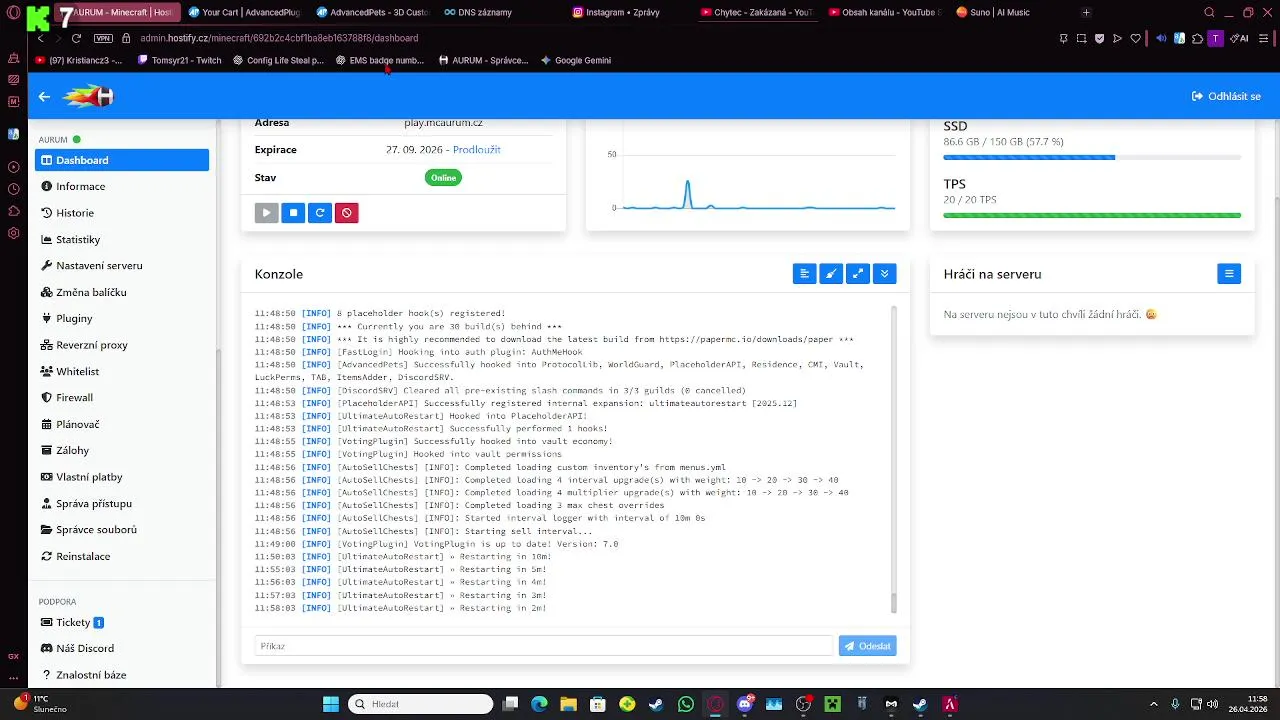Viewport: 1280px width, 720px height.
Task: Click the Hostify rocket logo
Action: click(x=89, y=97)
